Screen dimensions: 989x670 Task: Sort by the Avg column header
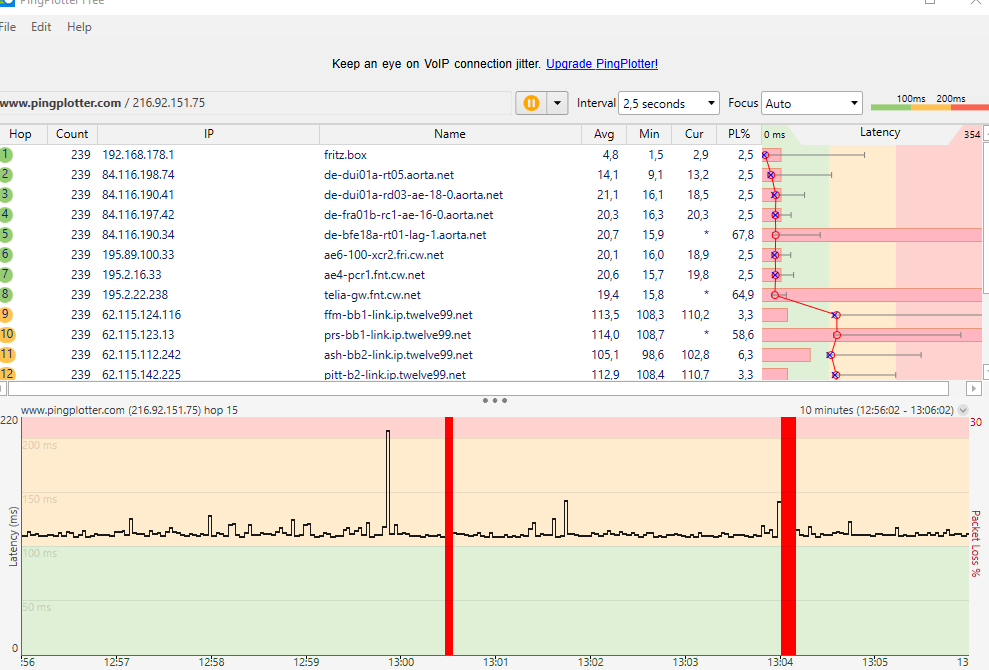point(604,134)
